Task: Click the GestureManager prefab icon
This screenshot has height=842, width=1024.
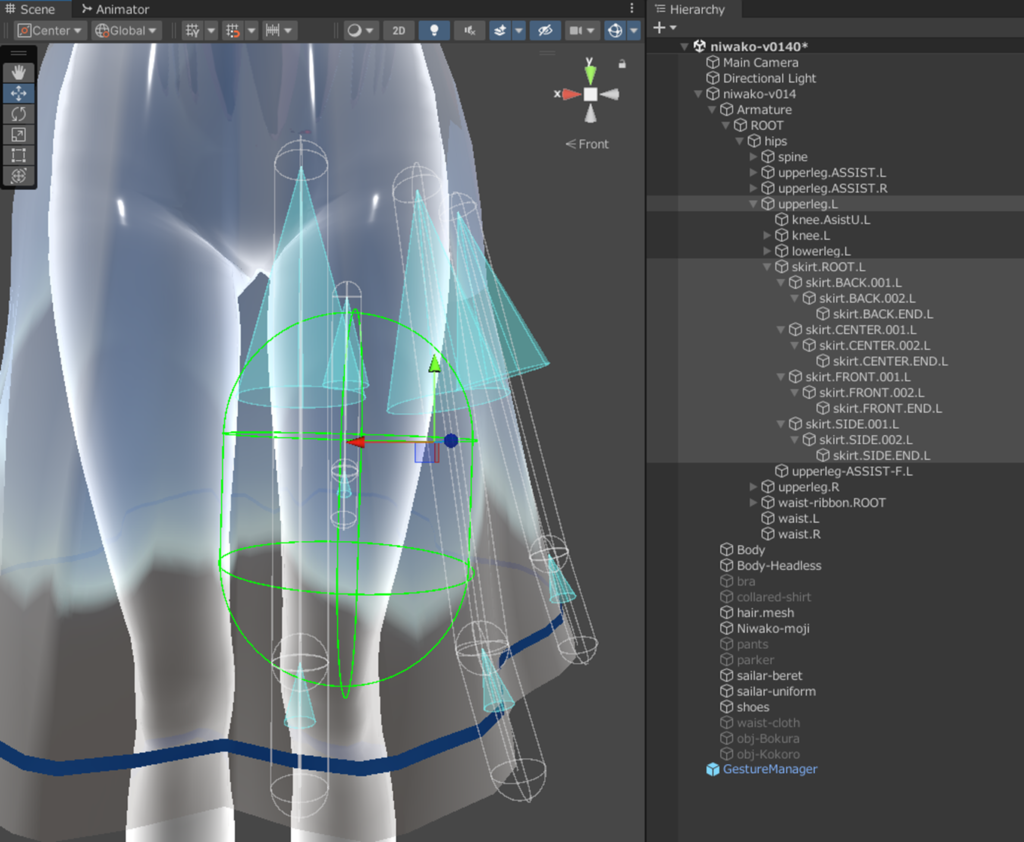Action: (713, 770)
